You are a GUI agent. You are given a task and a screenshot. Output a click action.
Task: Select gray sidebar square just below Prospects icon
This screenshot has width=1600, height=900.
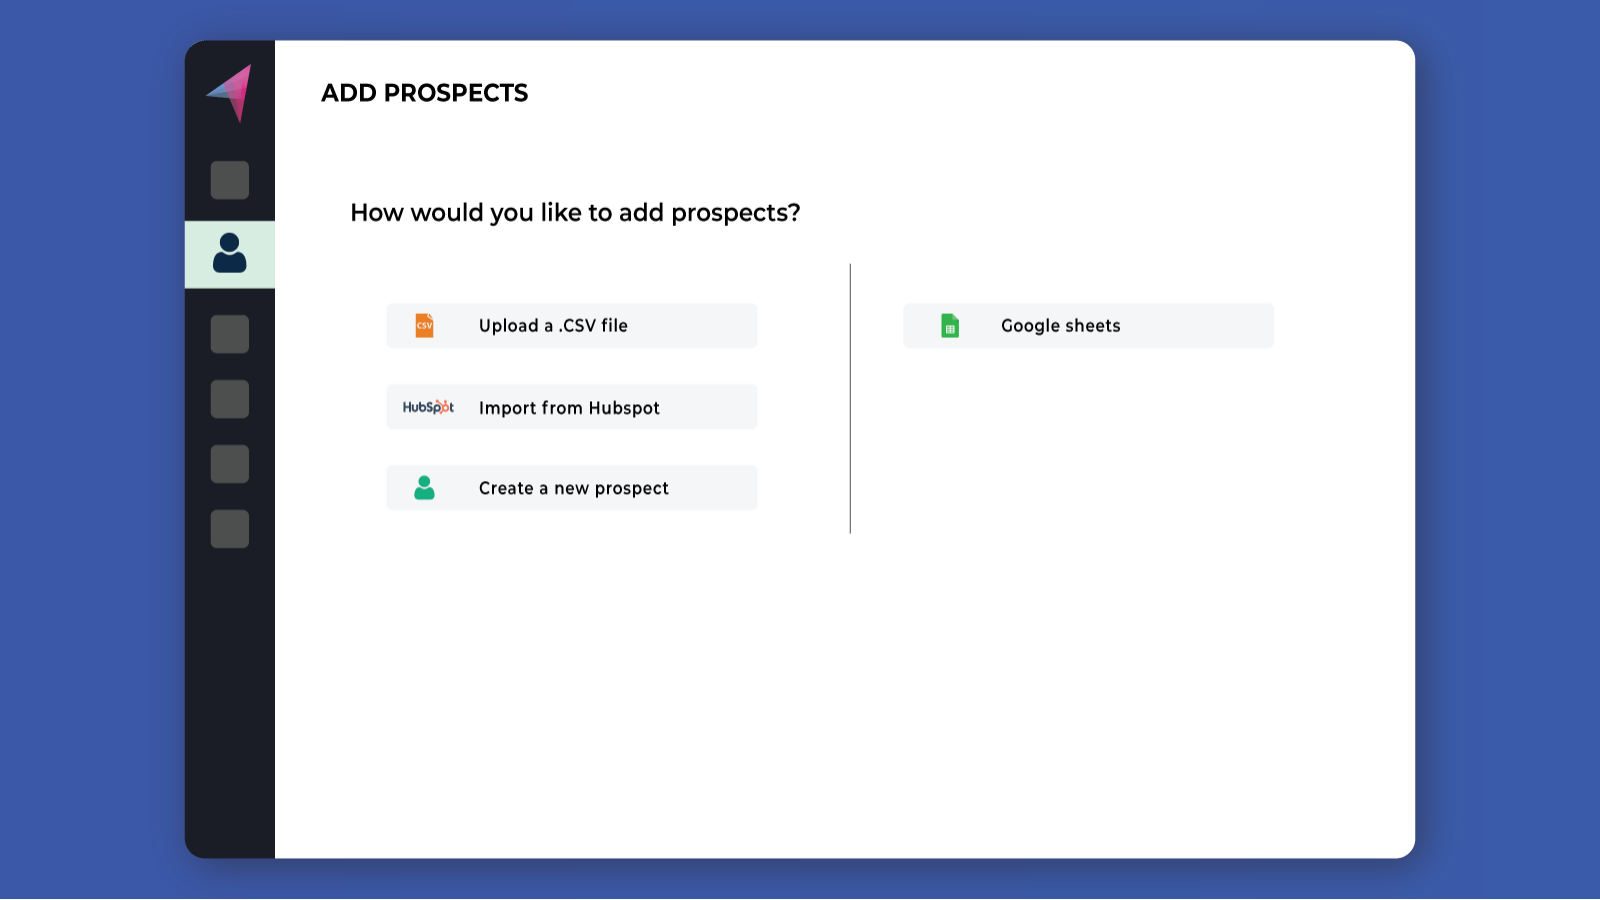click(x=230, y=334)
